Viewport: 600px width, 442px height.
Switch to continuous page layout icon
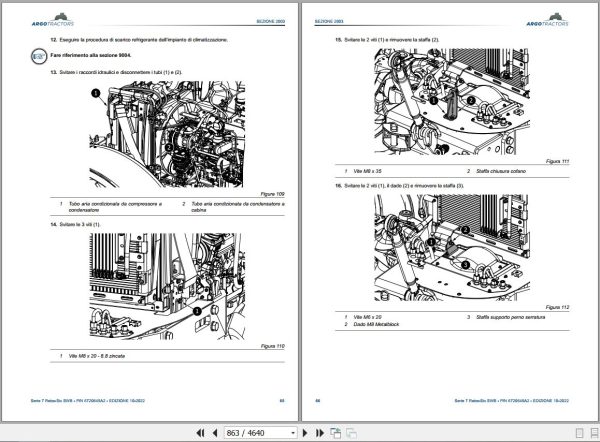pyautogui.click(x=595, y=433)
